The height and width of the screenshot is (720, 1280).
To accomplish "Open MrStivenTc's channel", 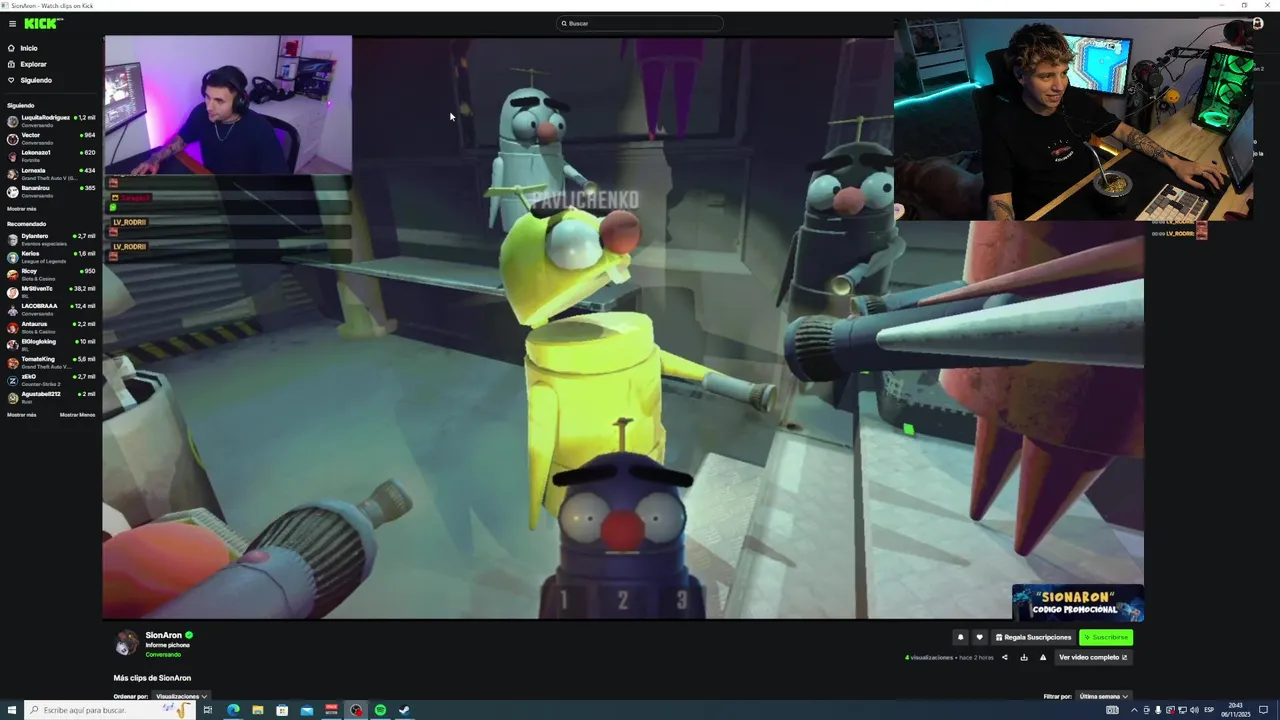I will tap(51, 291).
